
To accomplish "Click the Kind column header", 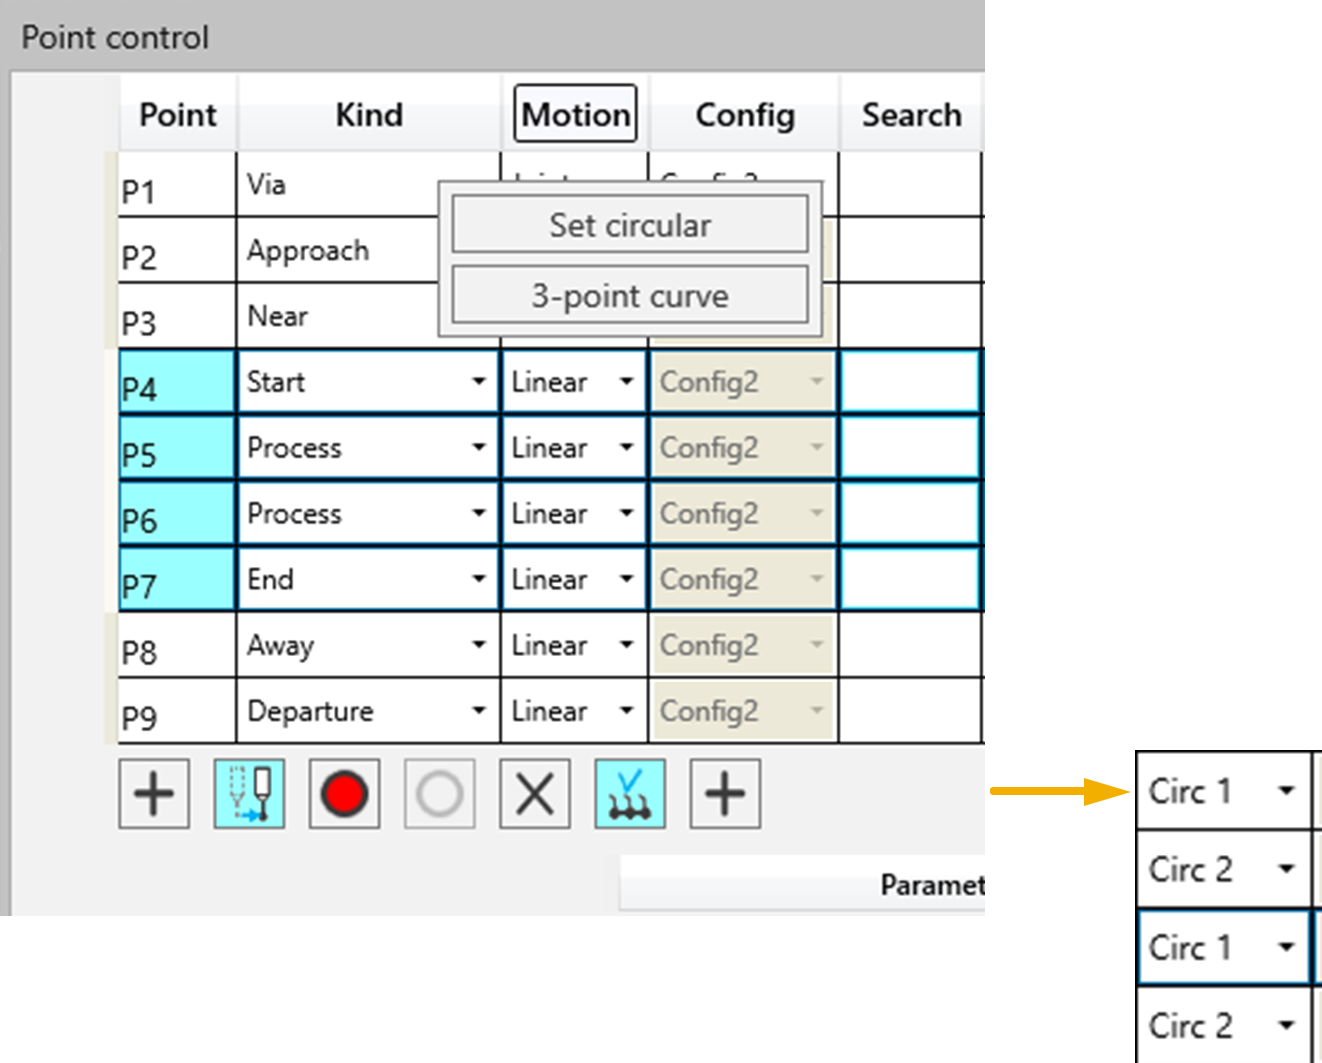I will (369, 114).
